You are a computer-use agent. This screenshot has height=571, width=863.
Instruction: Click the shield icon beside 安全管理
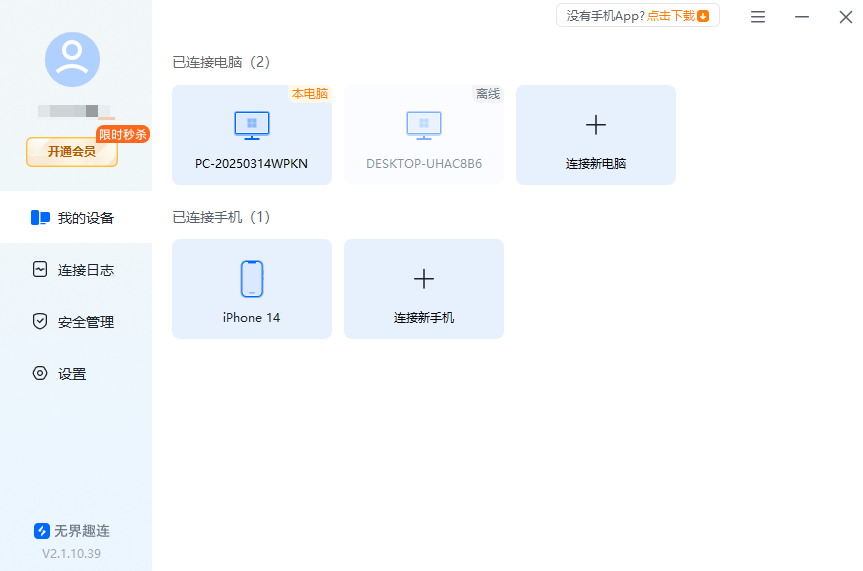tap(40, 322)
